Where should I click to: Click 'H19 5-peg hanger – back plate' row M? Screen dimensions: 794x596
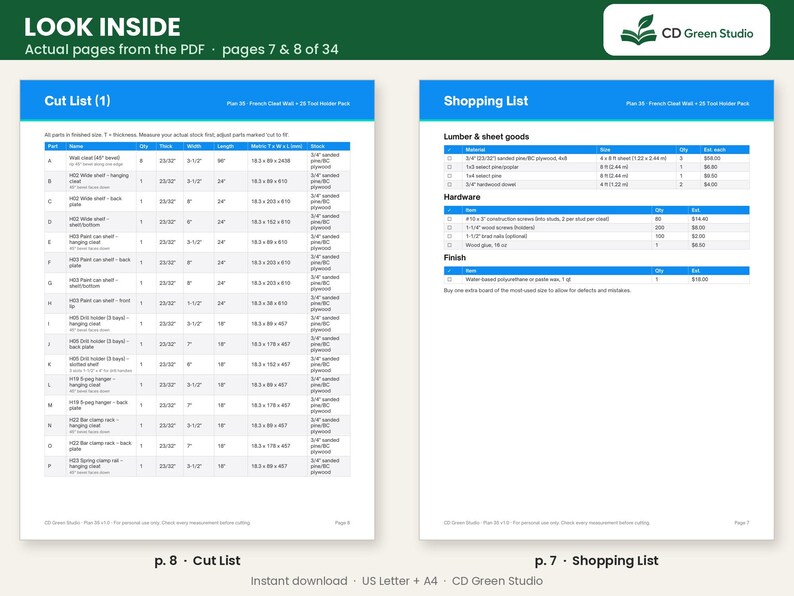(x=98, y=405)
